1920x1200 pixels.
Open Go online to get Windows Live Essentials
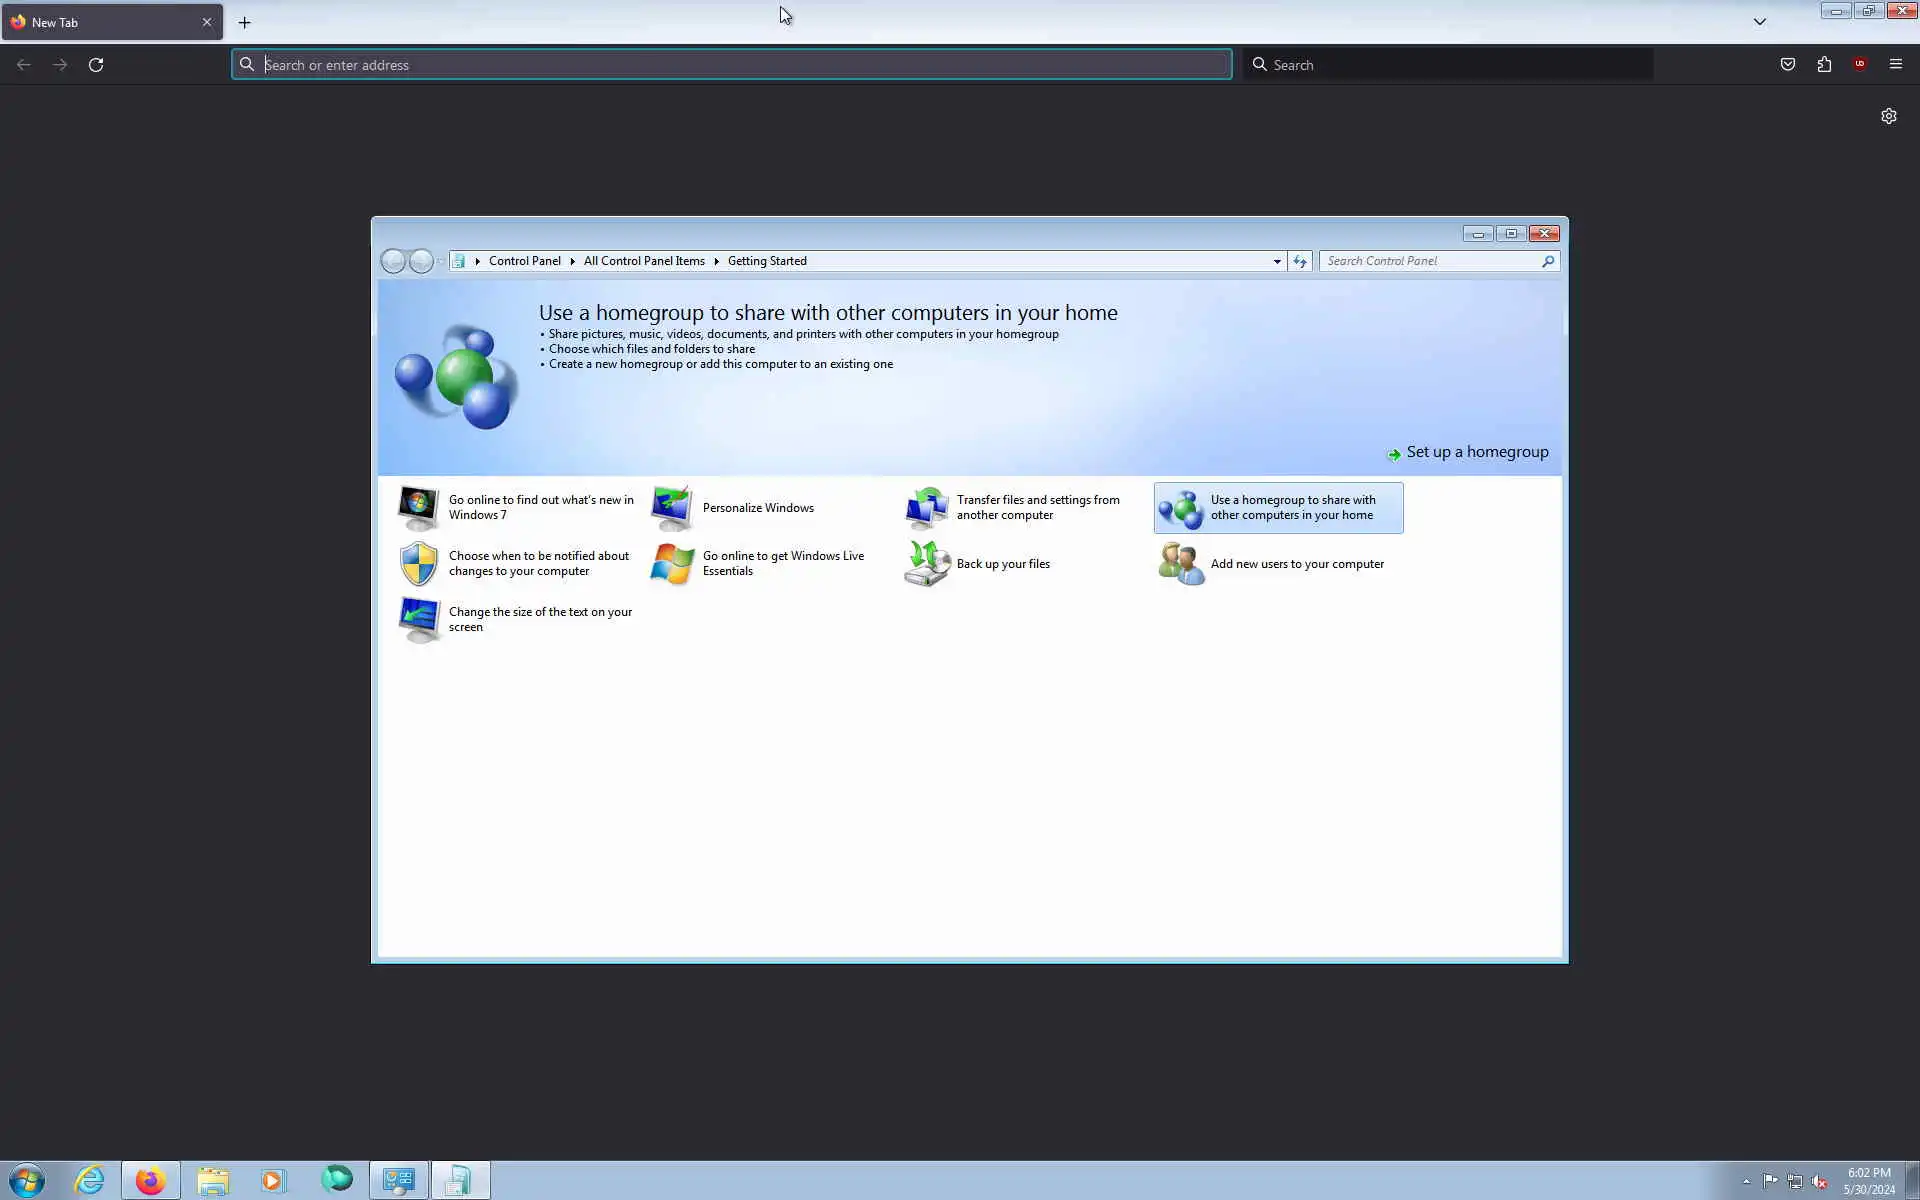(x=782, y=564)
